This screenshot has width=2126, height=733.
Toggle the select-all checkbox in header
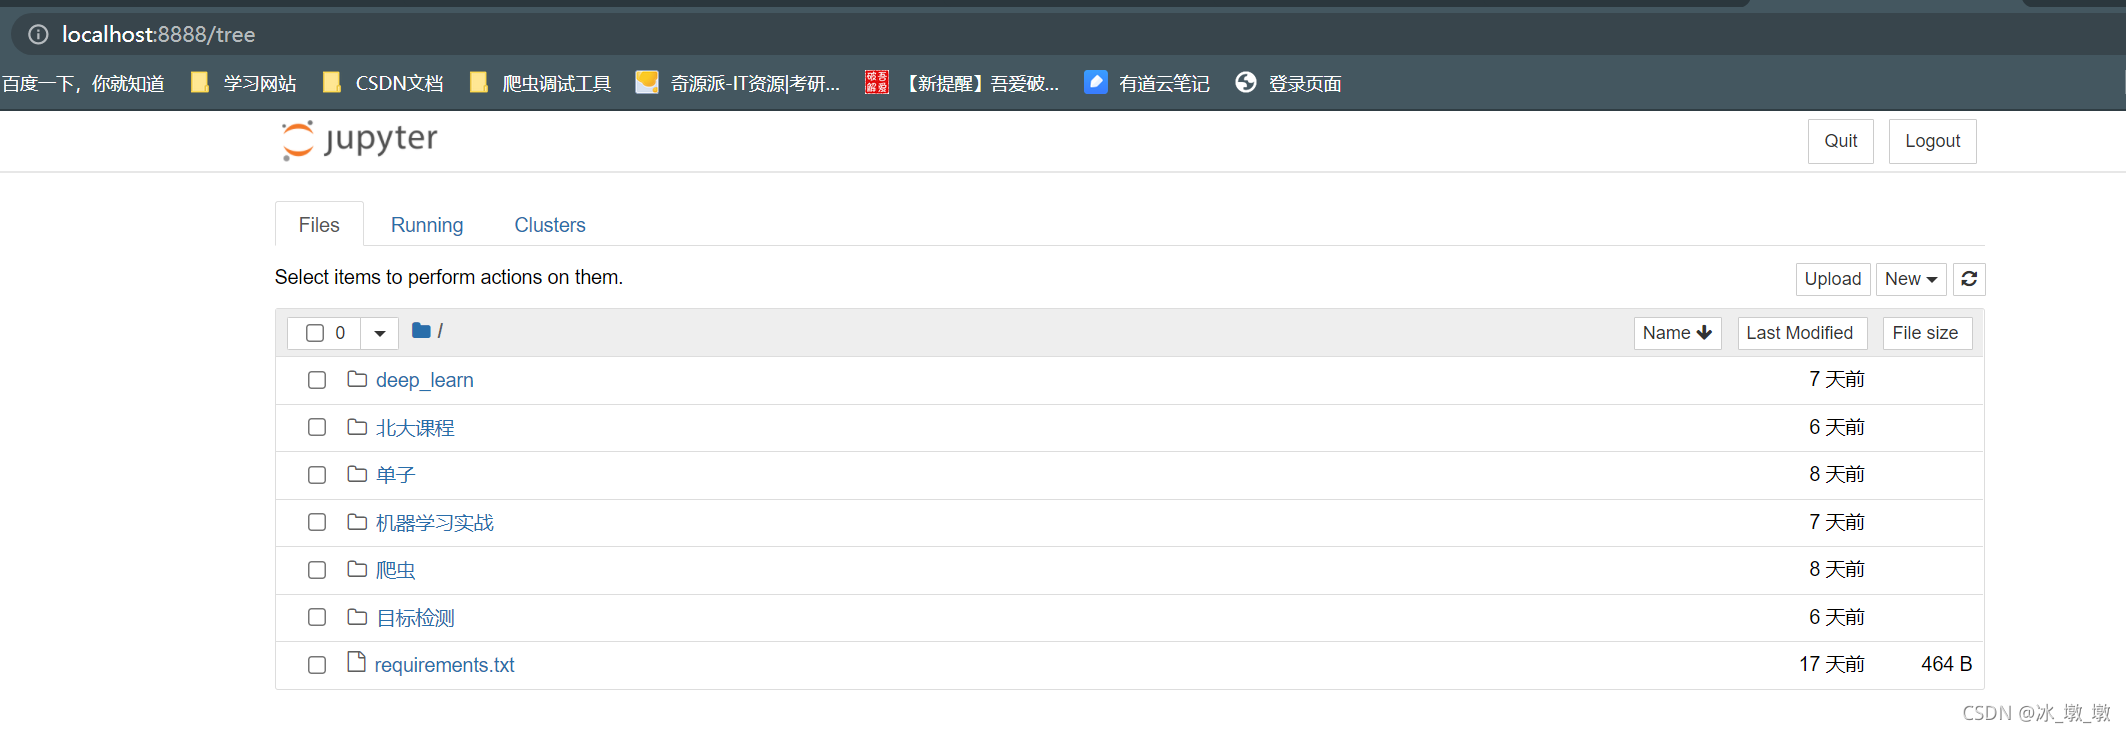tap(315, 333)
